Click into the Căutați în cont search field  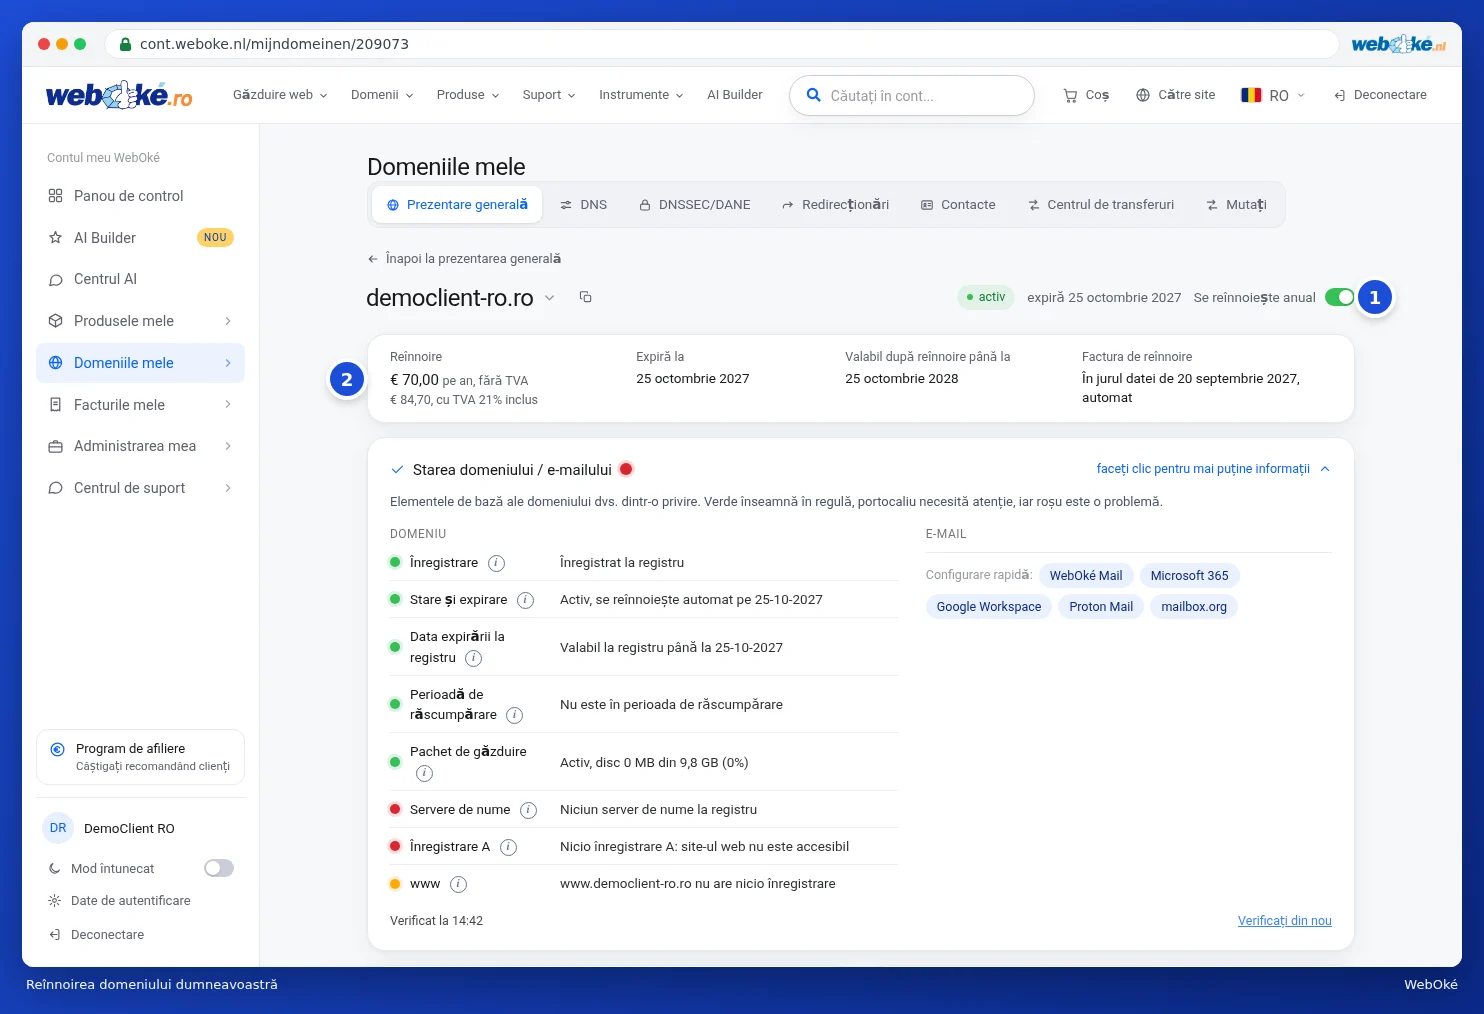click(x=912, y=96)
